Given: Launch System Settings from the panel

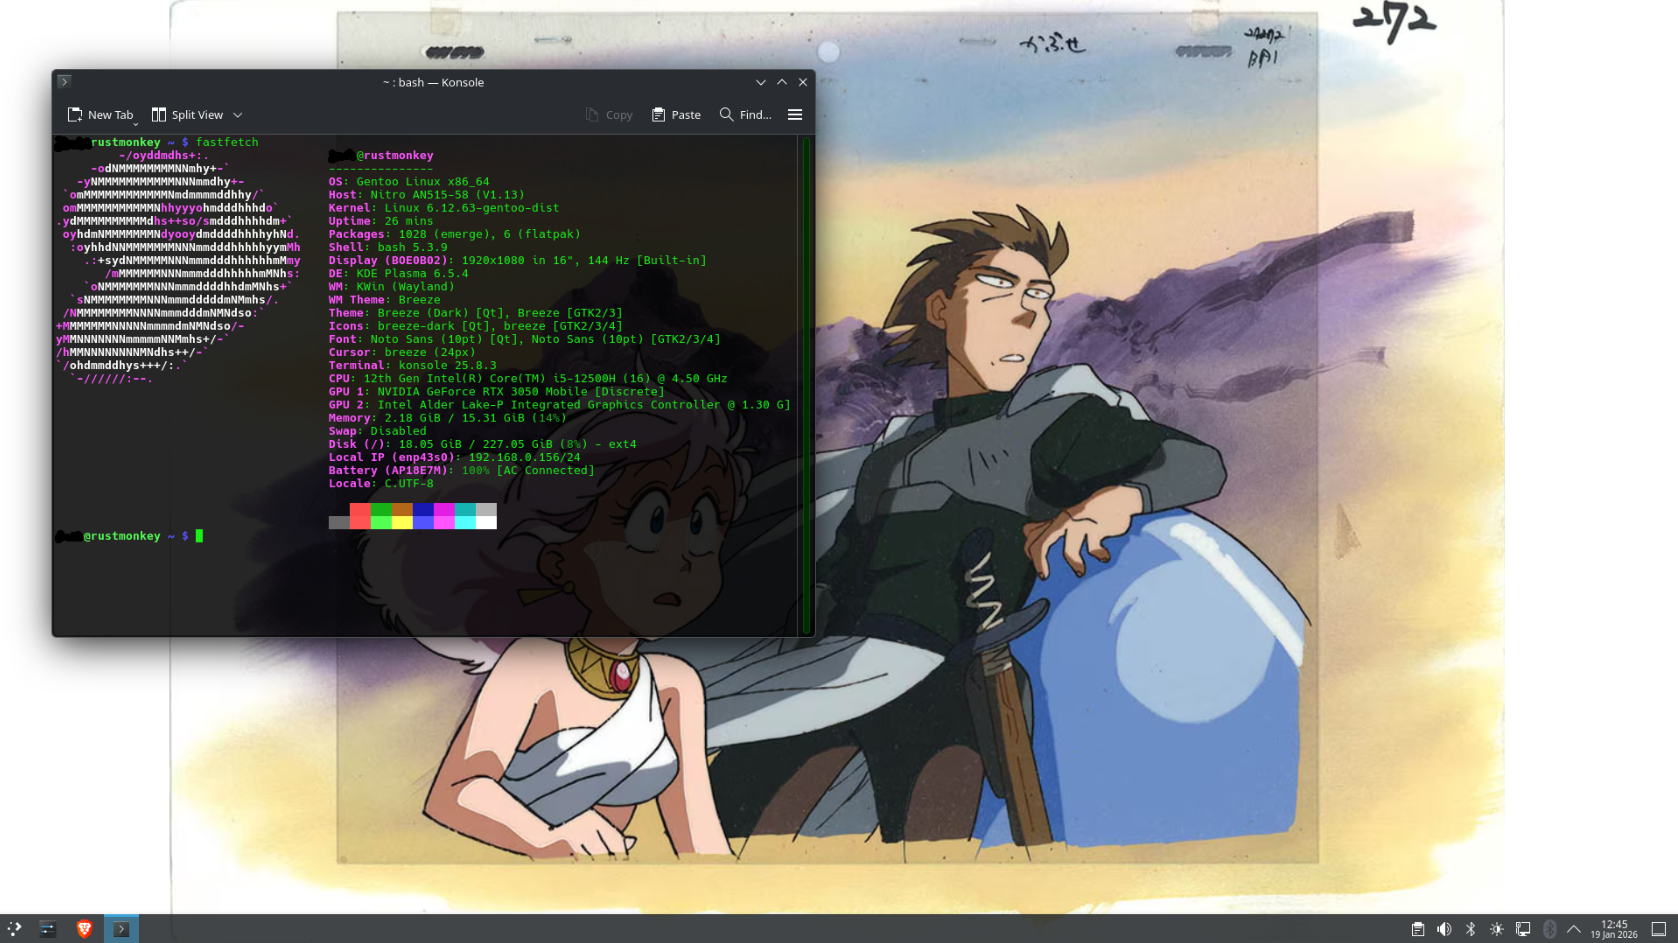Looking at the screenshot, I should tap(47, 929).
